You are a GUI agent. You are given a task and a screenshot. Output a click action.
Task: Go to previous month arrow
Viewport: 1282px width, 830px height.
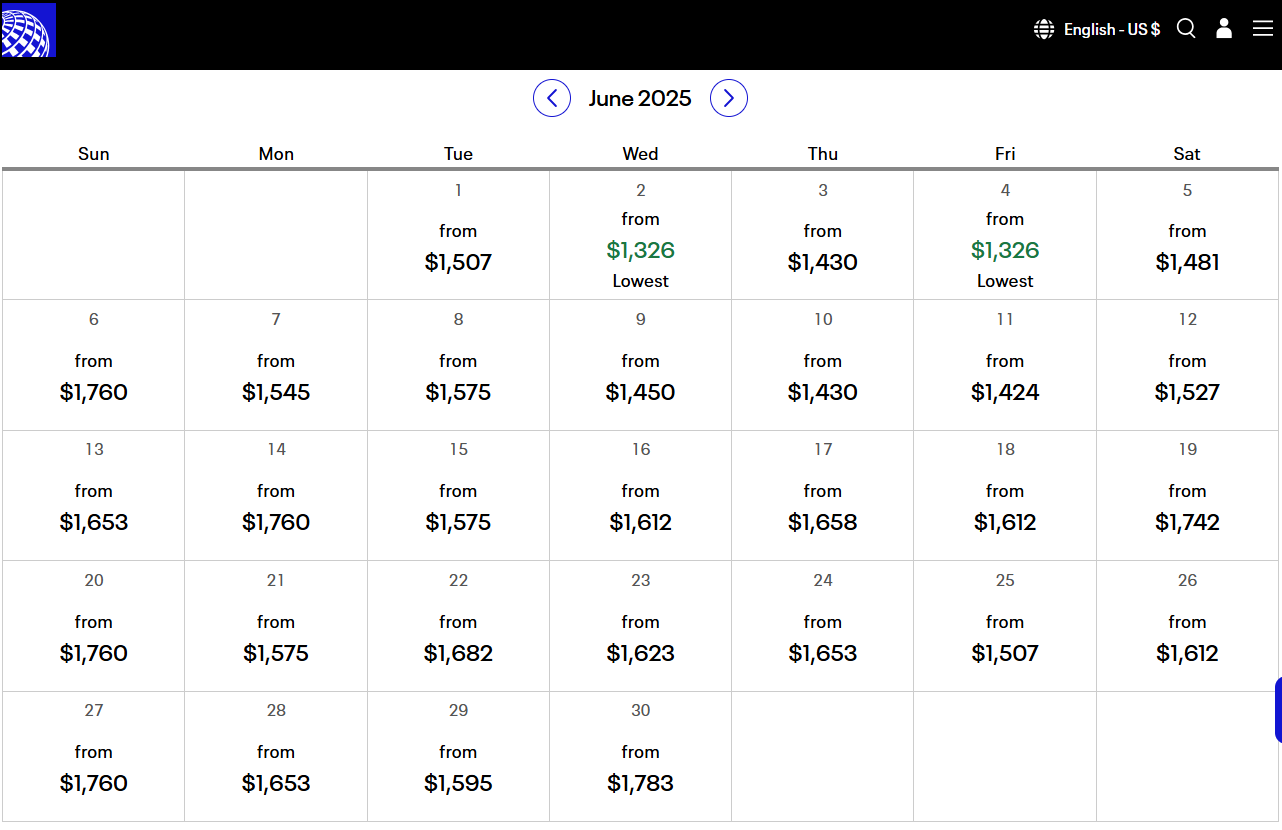pyautogui.click(x=552, y=98)
